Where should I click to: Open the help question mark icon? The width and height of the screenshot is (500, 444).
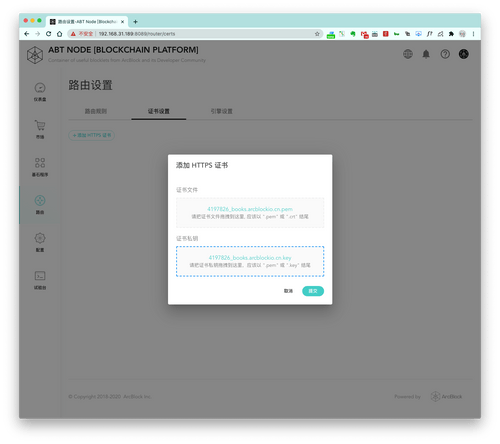pos(445,54)
